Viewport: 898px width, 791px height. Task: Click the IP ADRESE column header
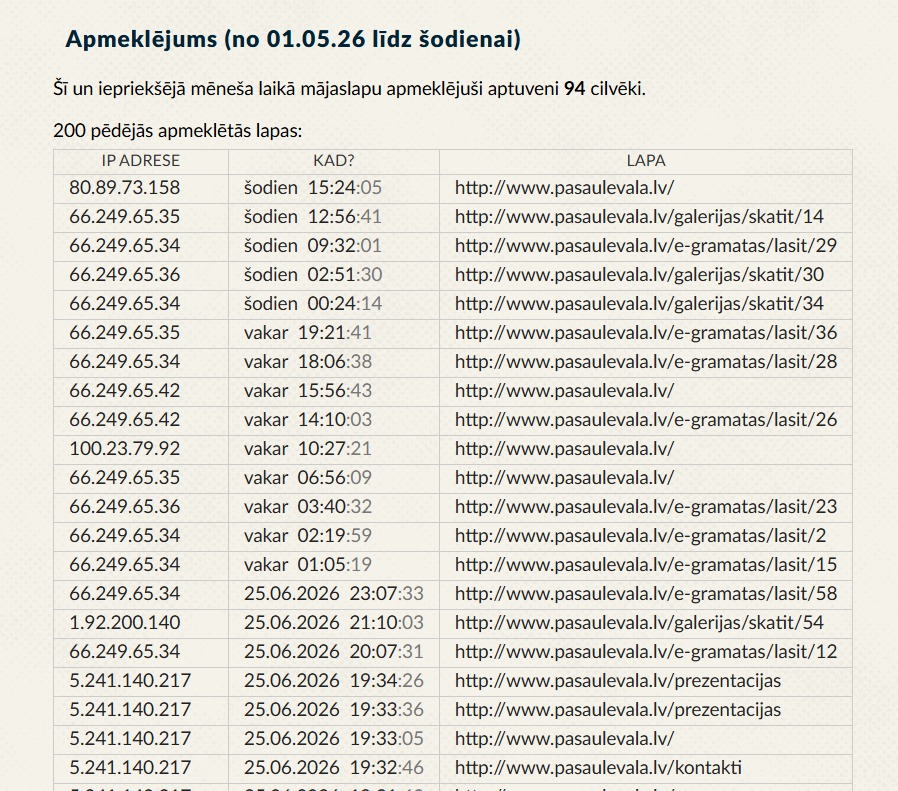pyautogui.click(x=140, y=161)
